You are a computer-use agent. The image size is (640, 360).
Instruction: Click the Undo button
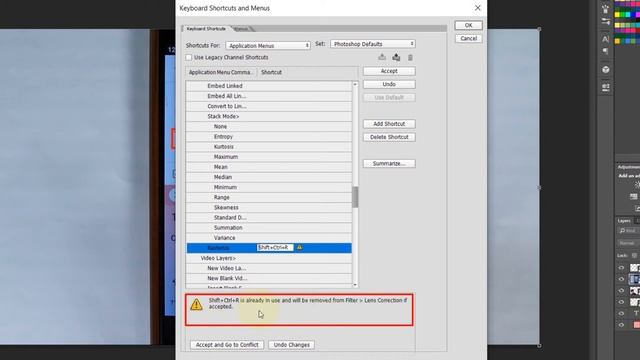click(x=389, y=84)
